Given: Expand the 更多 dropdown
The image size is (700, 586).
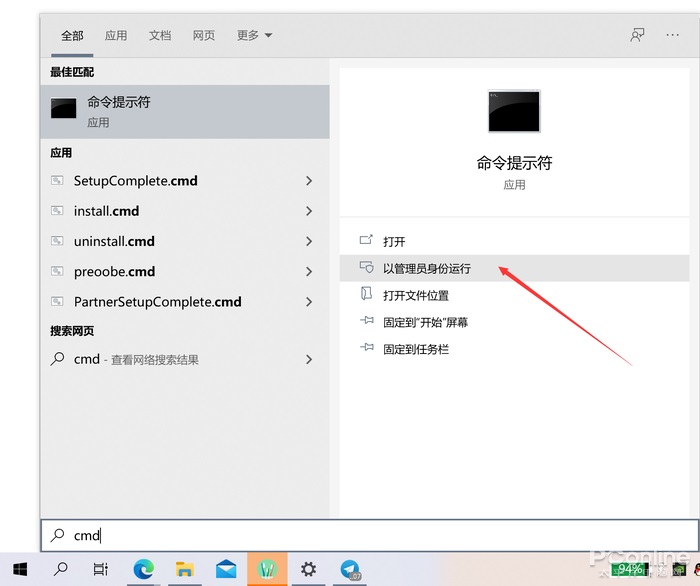Looking at the screenshot, I should pyautogui.click(x=254, y=35).
